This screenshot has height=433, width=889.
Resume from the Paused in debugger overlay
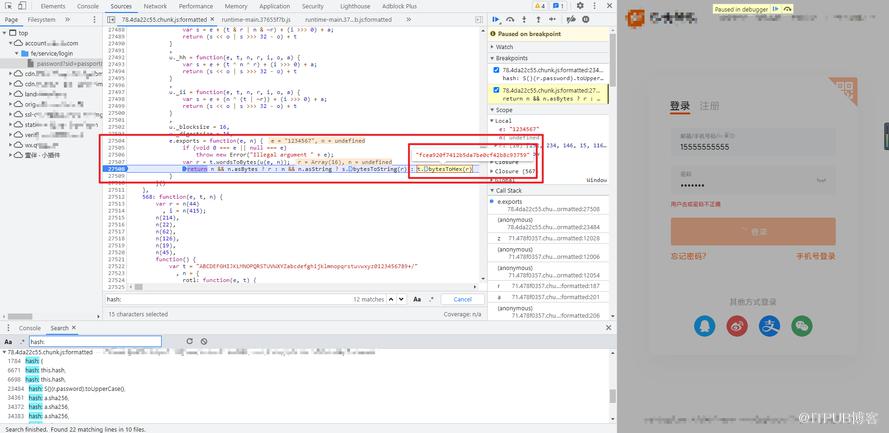774,10
